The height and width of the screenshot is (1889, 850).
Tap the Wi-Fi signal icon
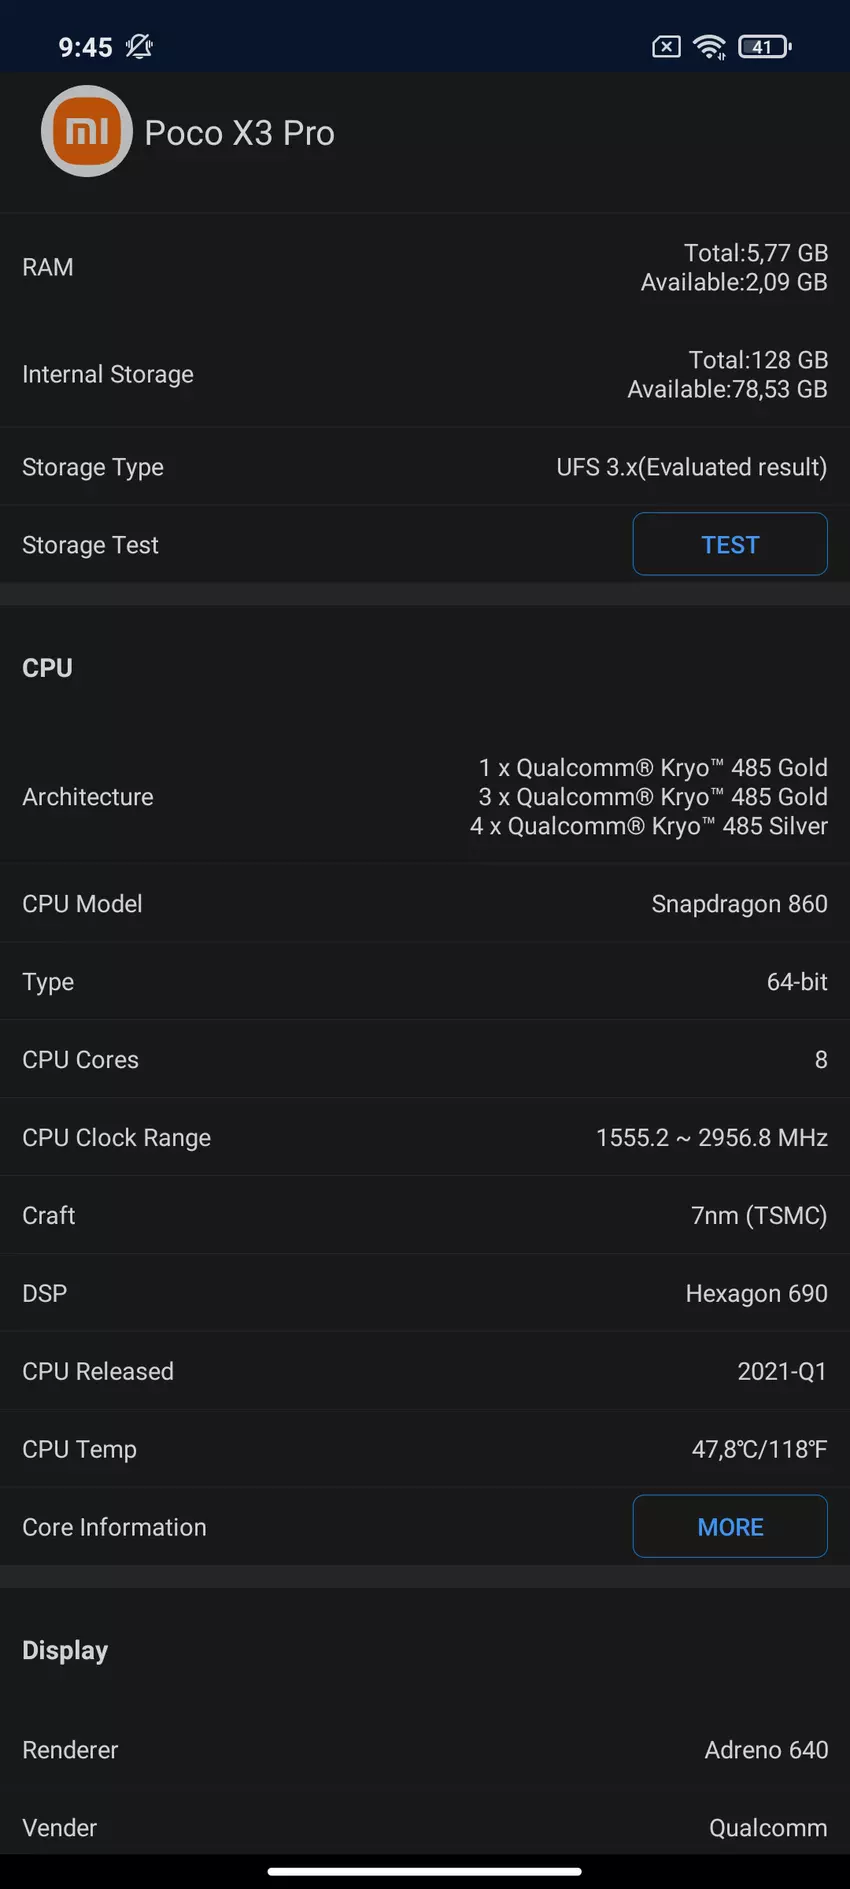710,46
